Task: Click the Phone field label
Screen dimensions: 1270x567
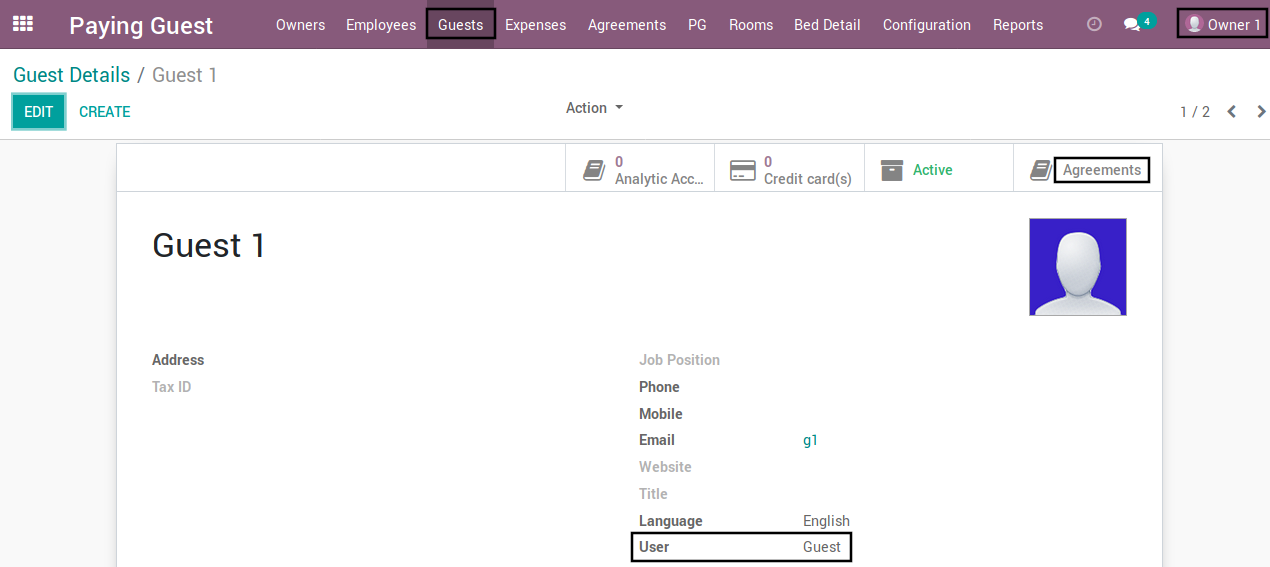Action: 659,387
